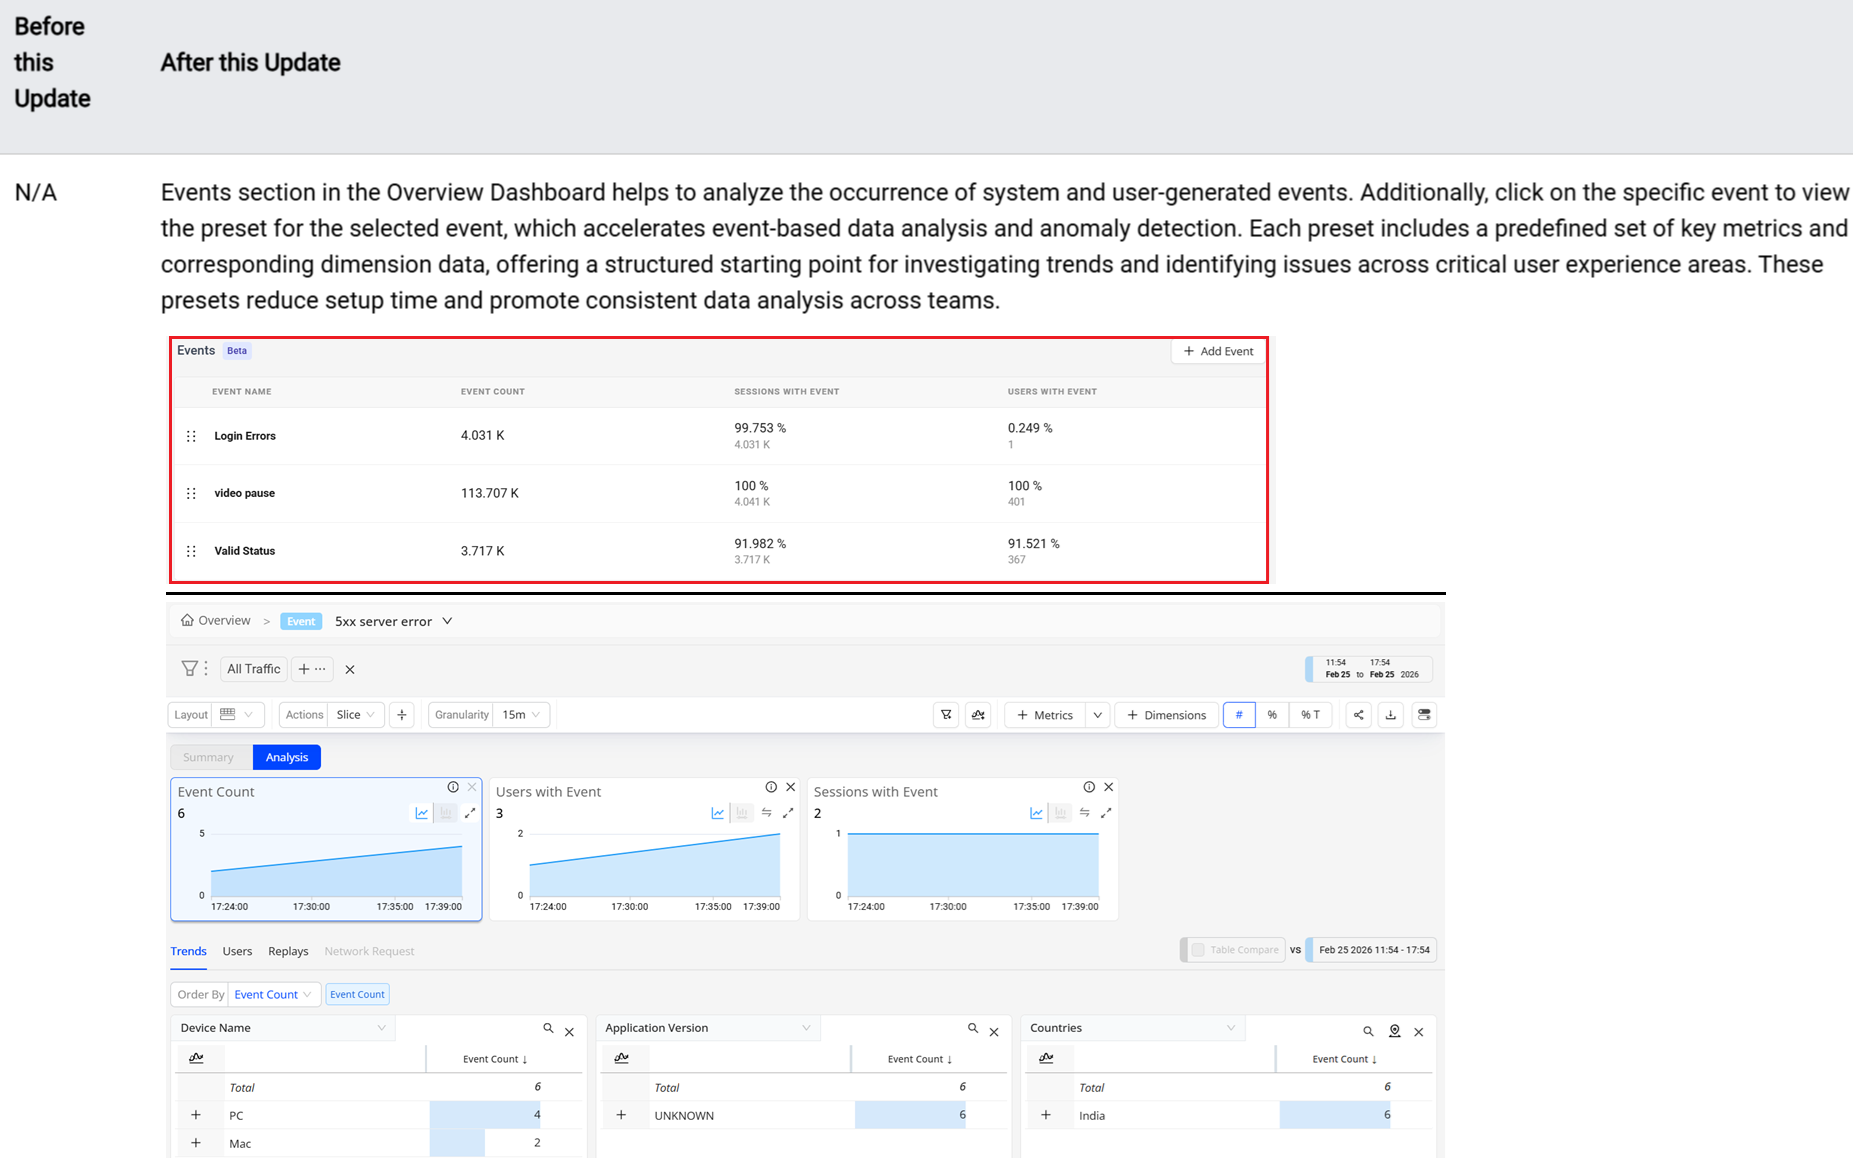The image size is (1853, 1172).
Task: Expand the Sessions with Event chart fullscreen
Action: tap(1106, 813)
